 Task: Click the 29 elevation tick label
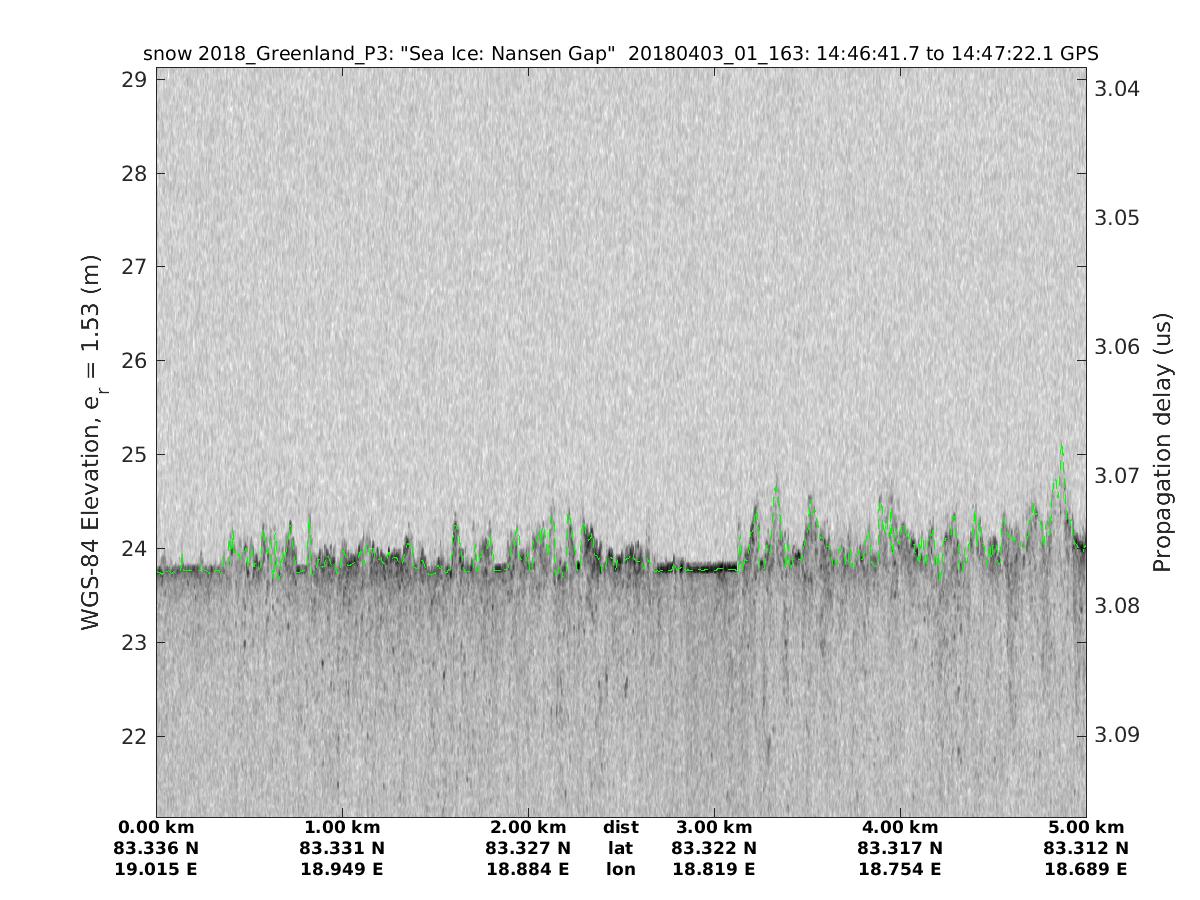(133, 80)
